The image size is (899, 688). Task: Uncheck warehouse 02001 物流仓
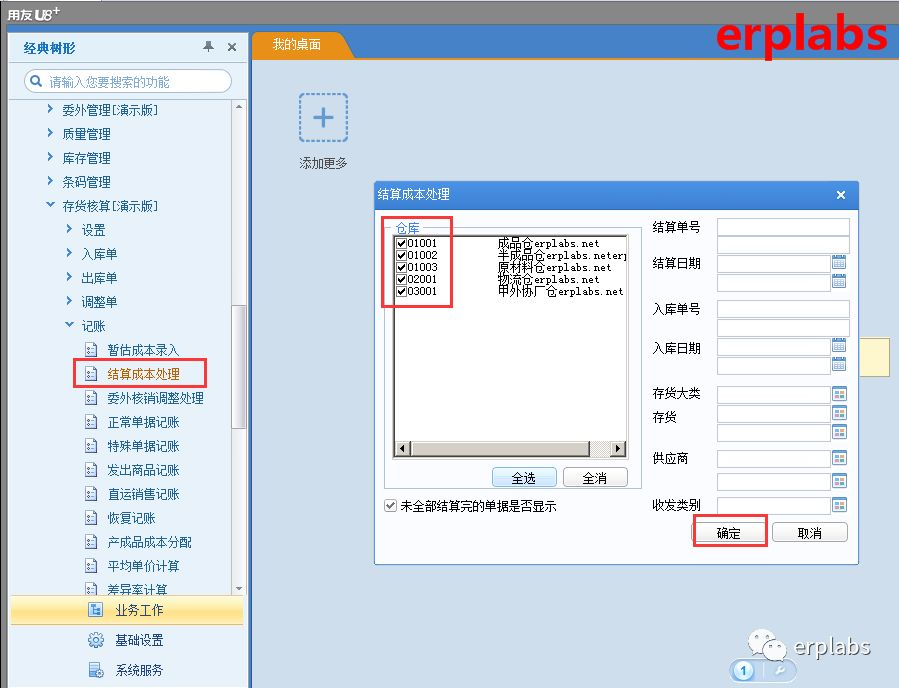point(401,279)
